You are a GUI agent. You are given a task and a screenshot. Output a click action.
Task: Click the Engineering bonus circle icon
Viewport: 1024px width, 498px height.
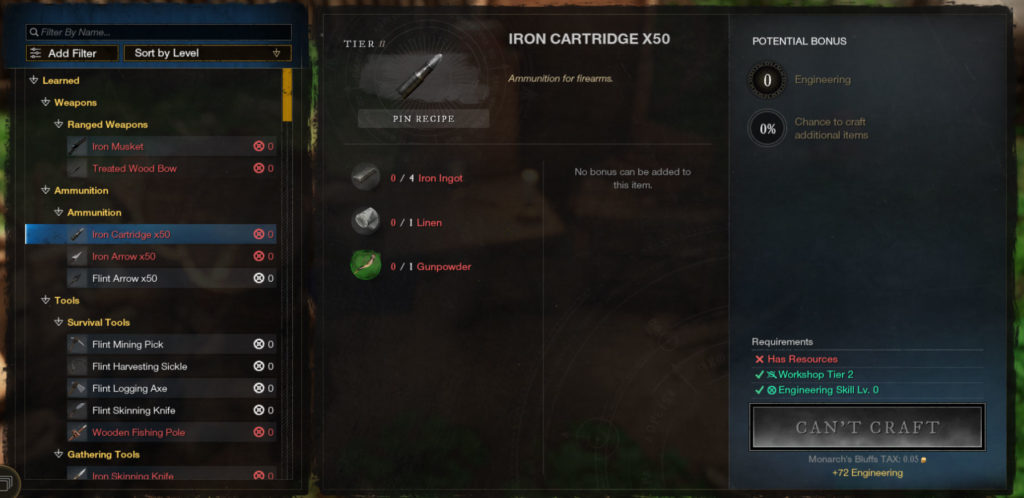tap(767, 81)
